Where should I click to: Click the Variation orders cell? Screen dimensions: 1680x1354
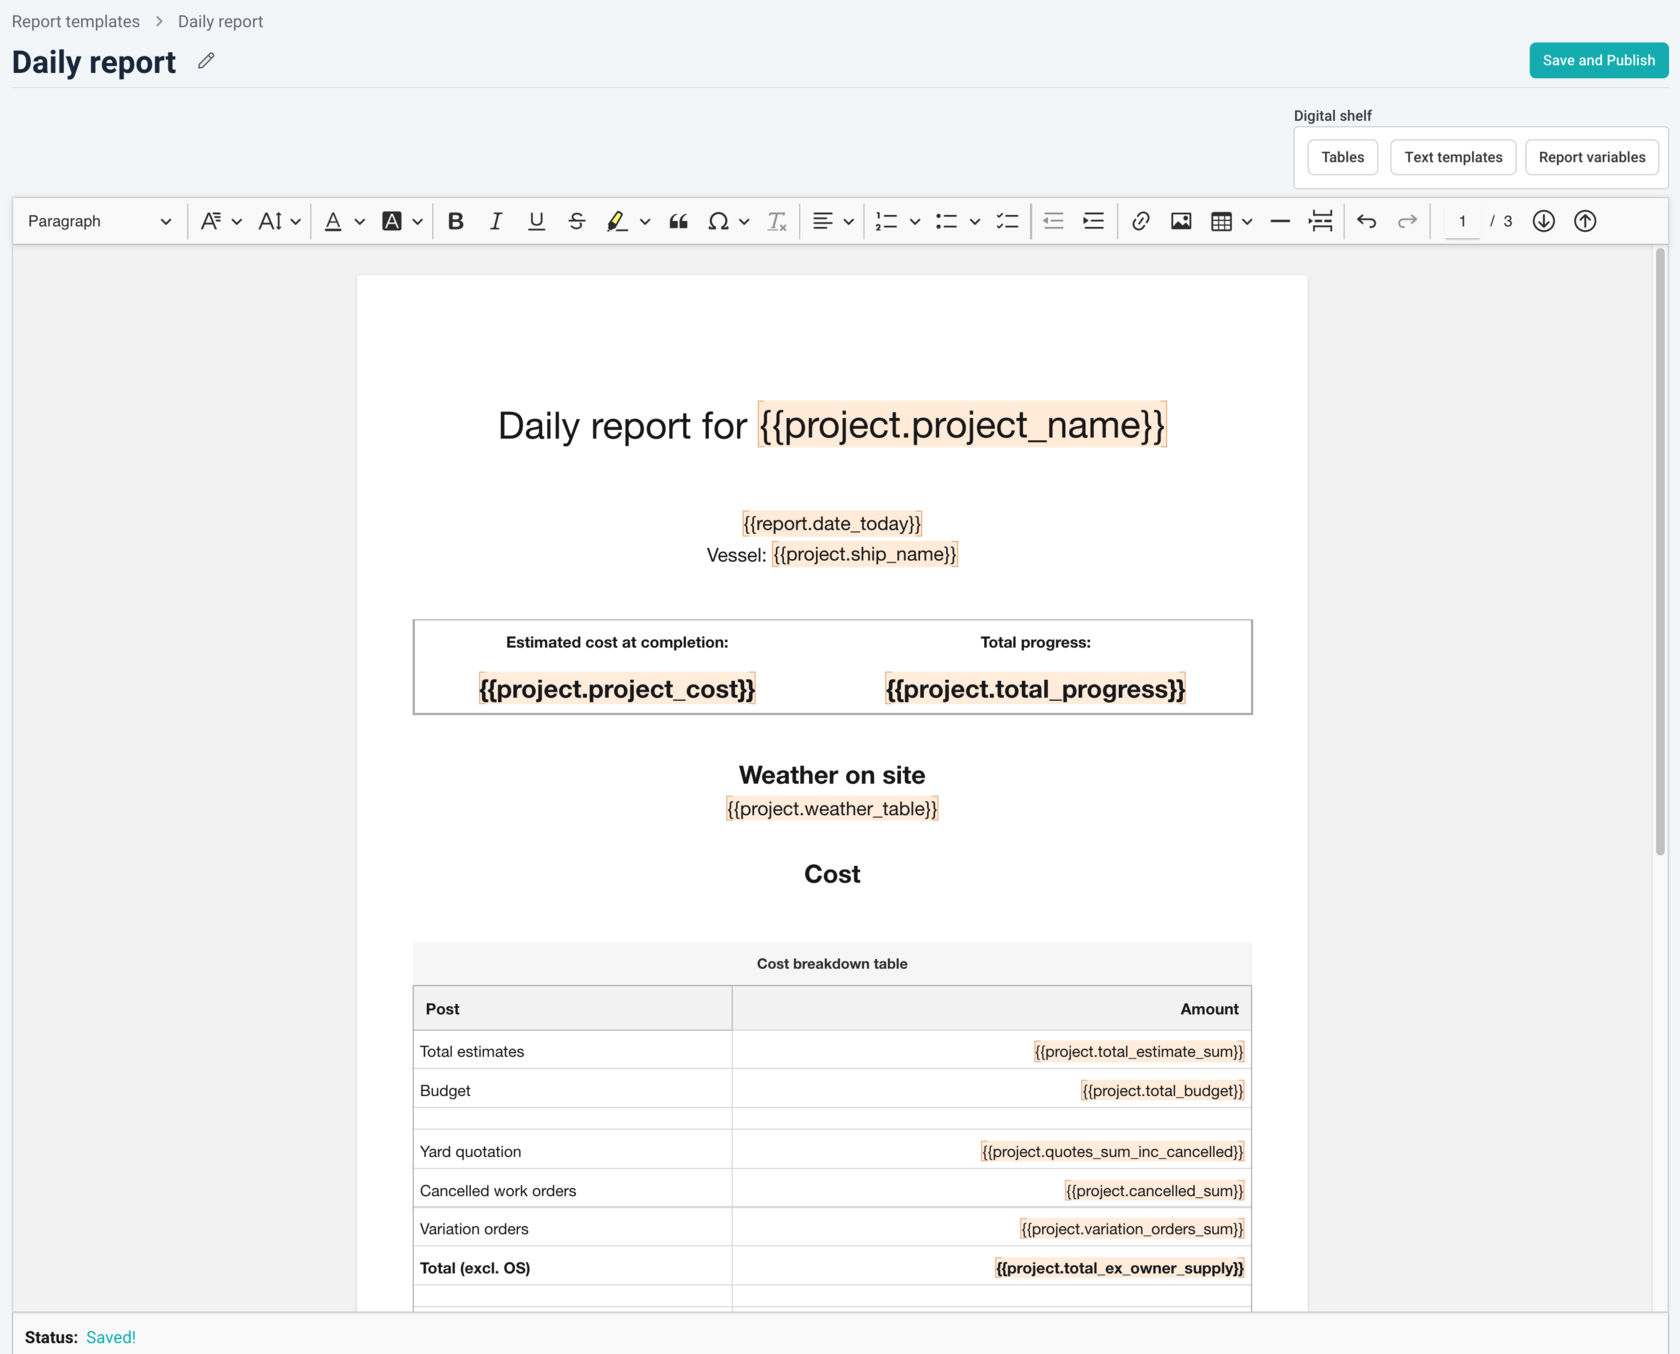click(x=572, y=1228)
